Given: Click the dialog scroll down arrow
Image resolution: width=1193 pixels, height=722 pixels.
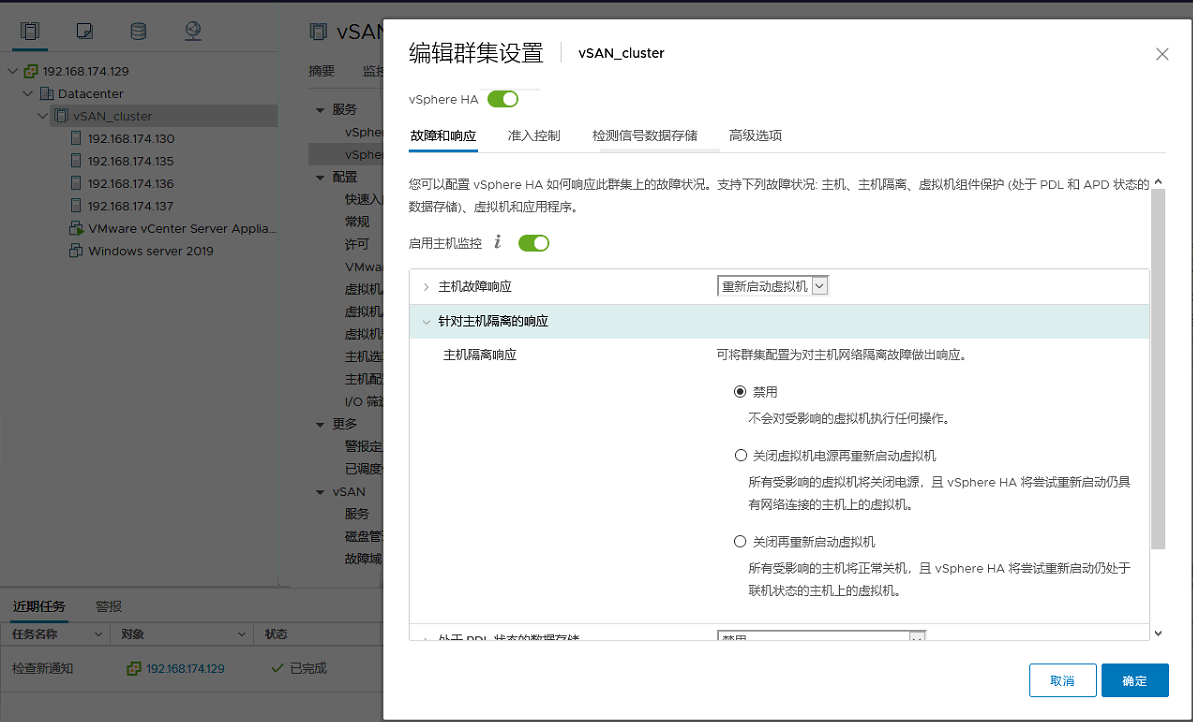Looking at the screenshot, I should 1158,633.
